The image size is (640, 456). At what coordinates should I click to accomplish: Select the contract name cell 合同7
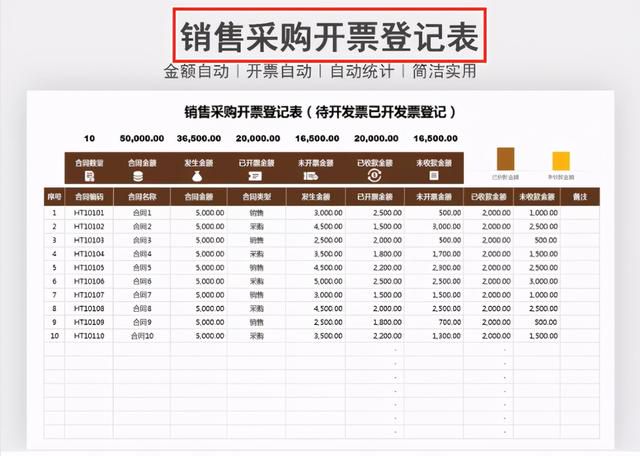142,295
